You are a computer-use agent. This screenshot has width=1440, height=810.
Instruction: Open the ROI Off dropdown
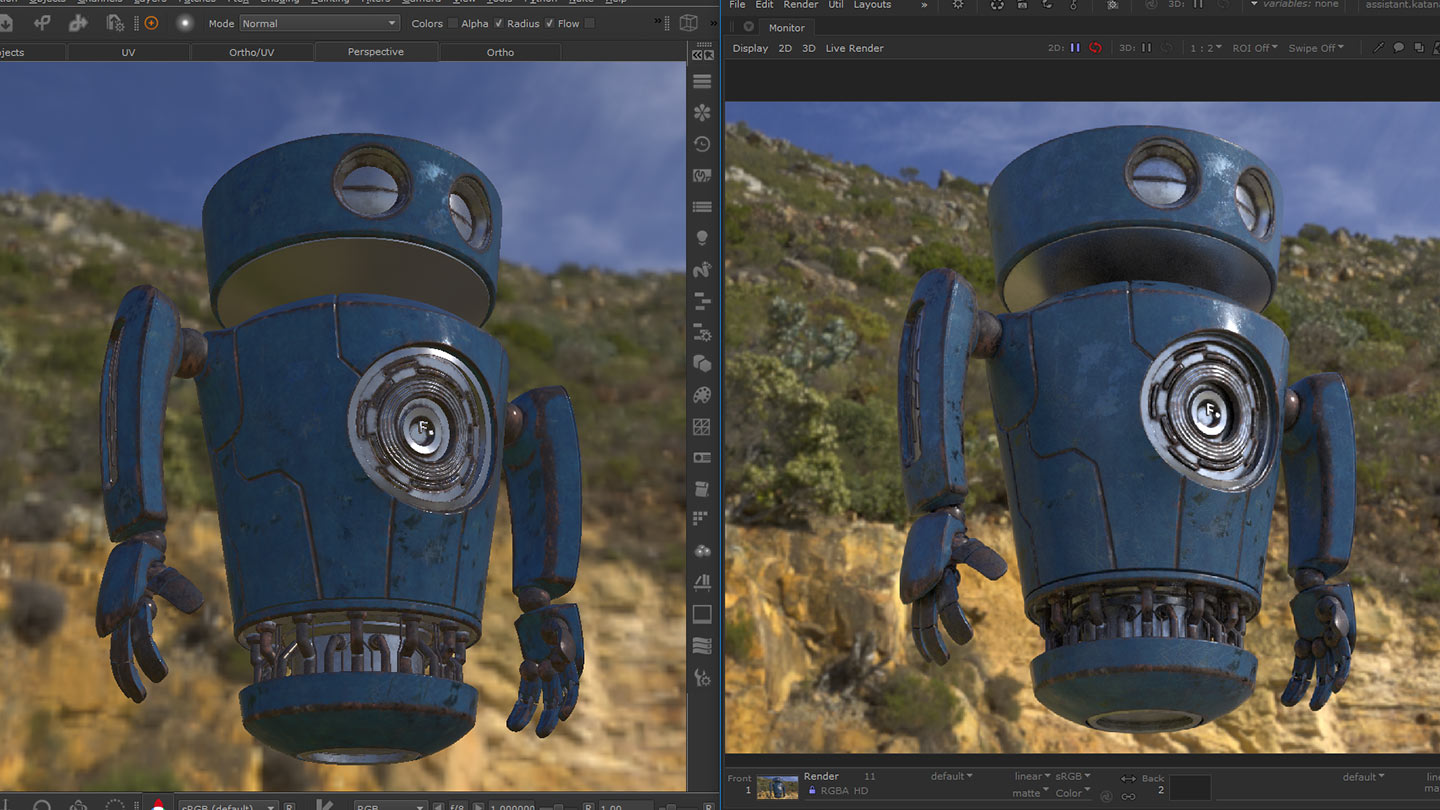coord(1255,48)
